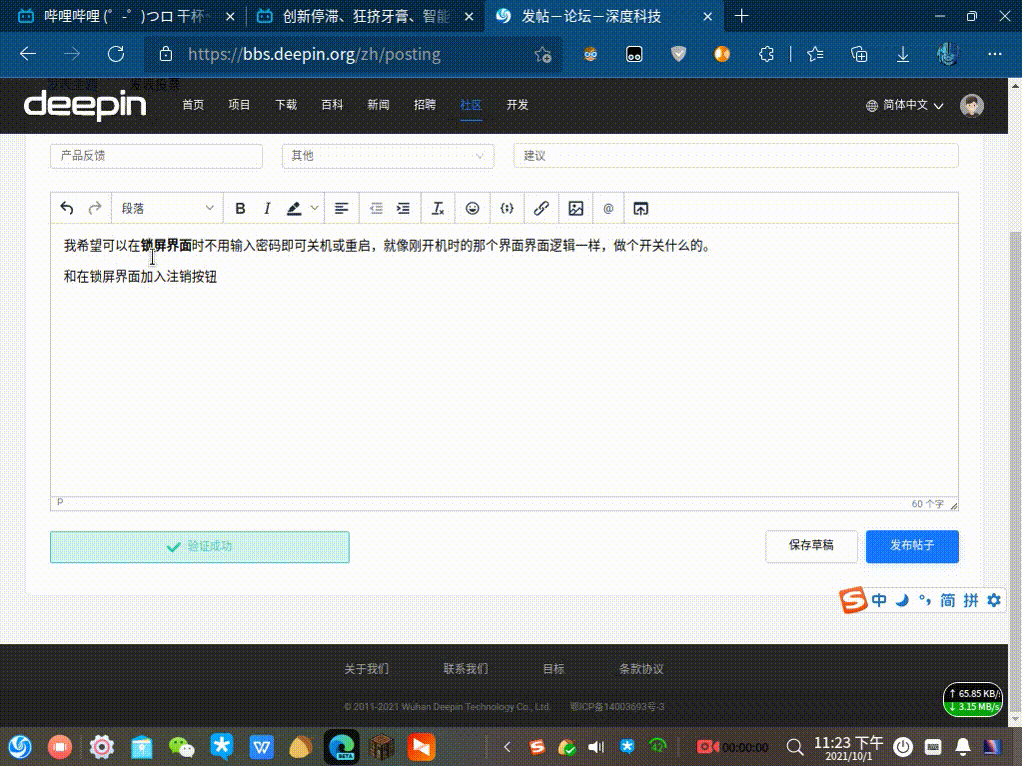Open the 简体中文 language selector
Screen dimensions: 1022x766
[905, 105]
